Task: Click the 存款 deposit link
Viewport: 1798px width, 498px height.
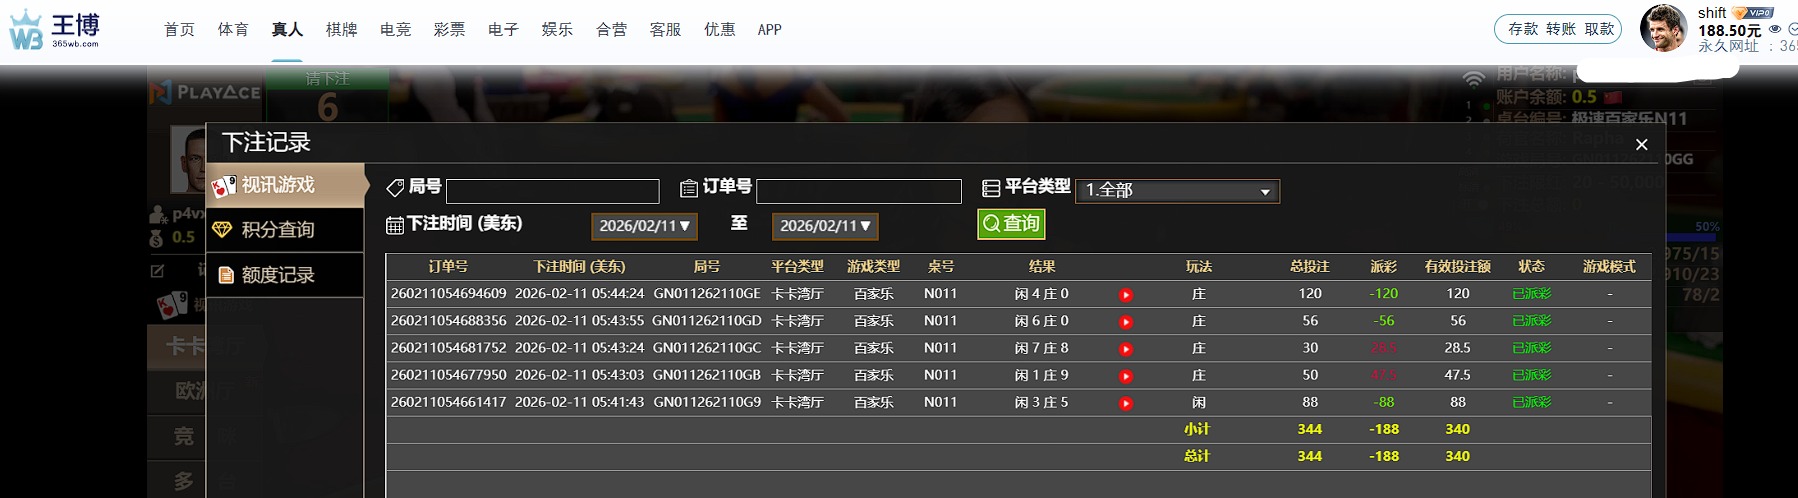Action: tap(1523, 29)
